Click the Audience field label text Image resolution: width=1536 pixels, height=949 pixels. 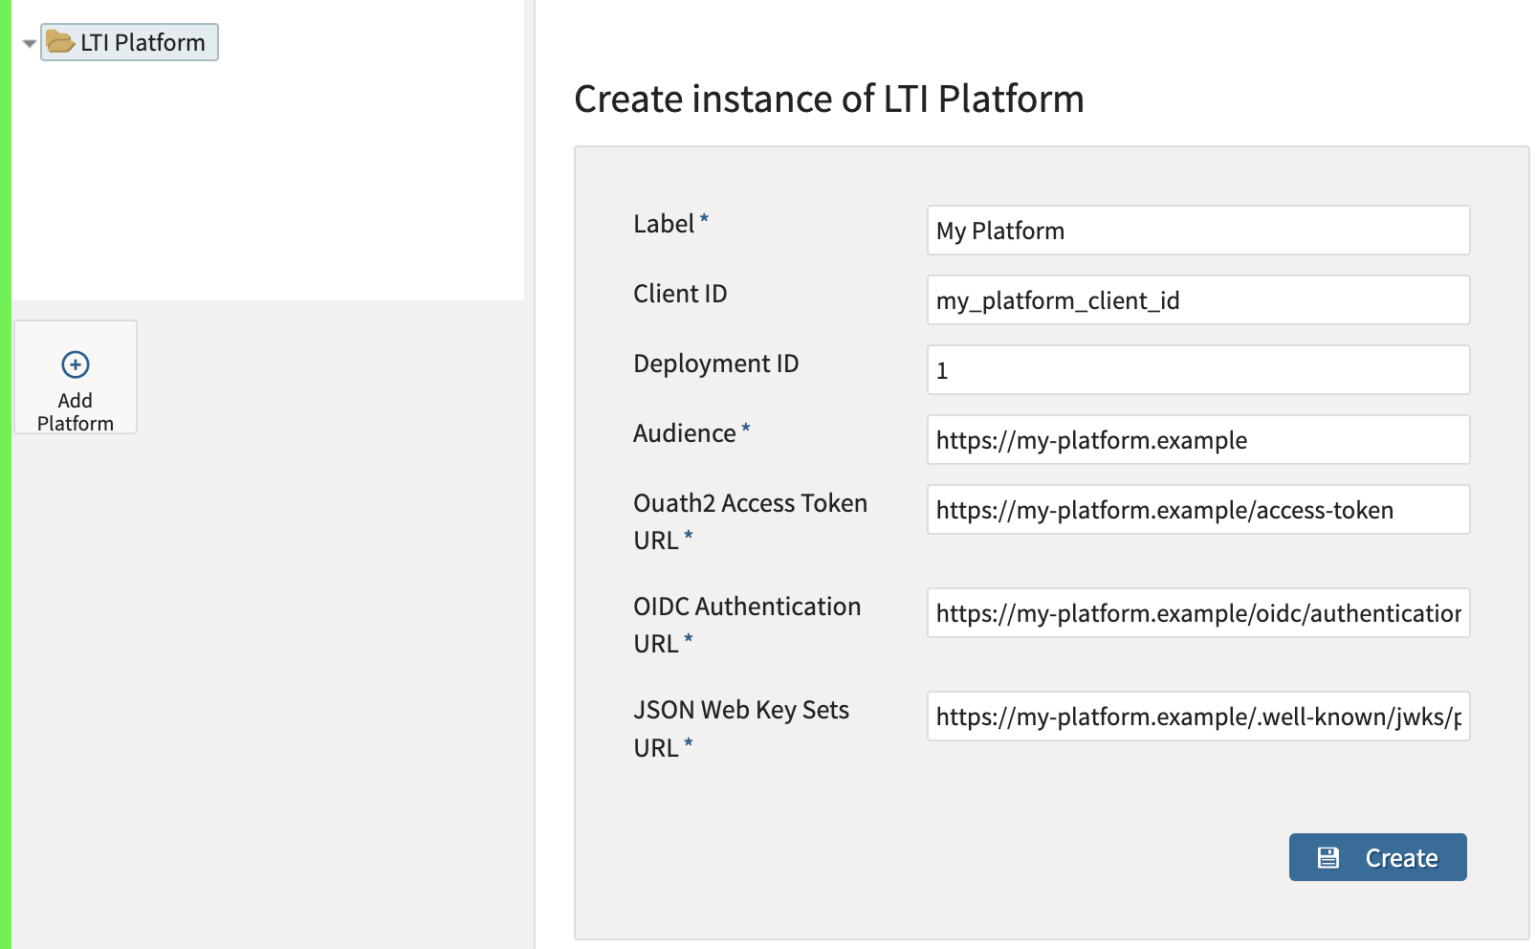point(683,433)
